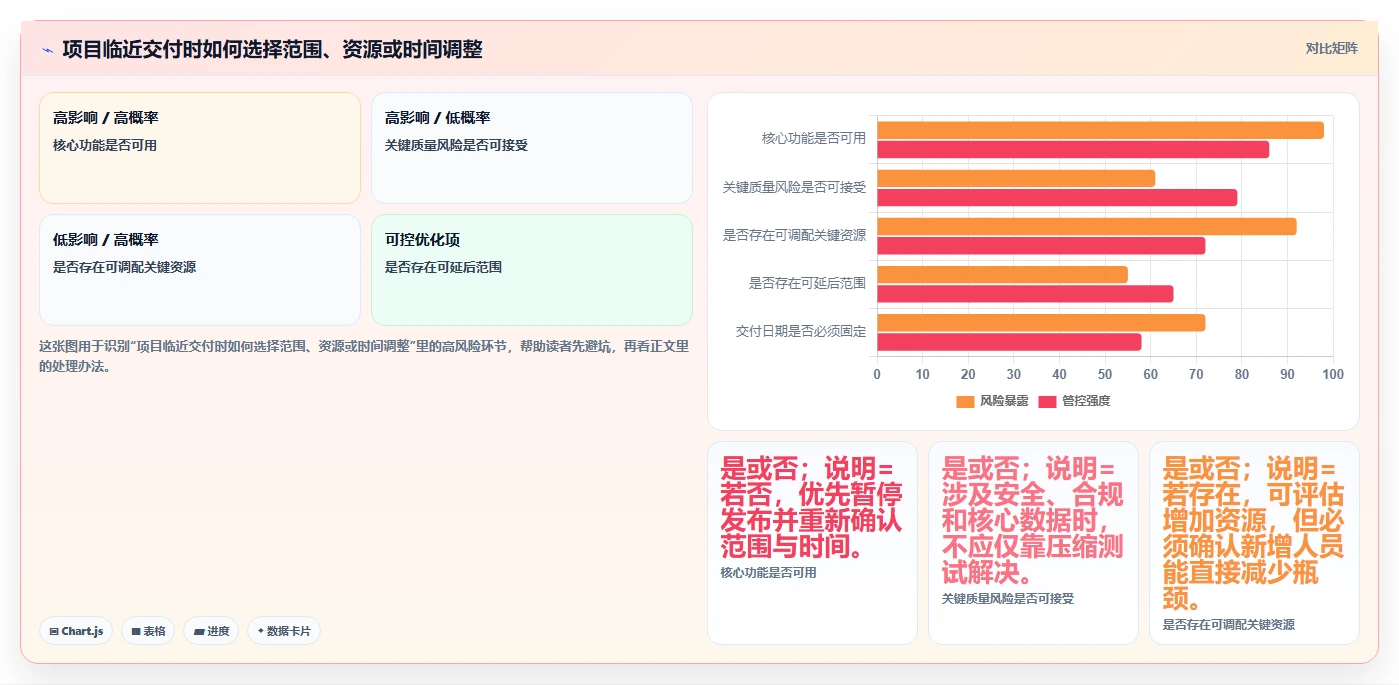The height and width of the screenshot is (685, 1399).
Task: Toggle the 管控强度 legend swatch
Action: [x=1047, y=401]
